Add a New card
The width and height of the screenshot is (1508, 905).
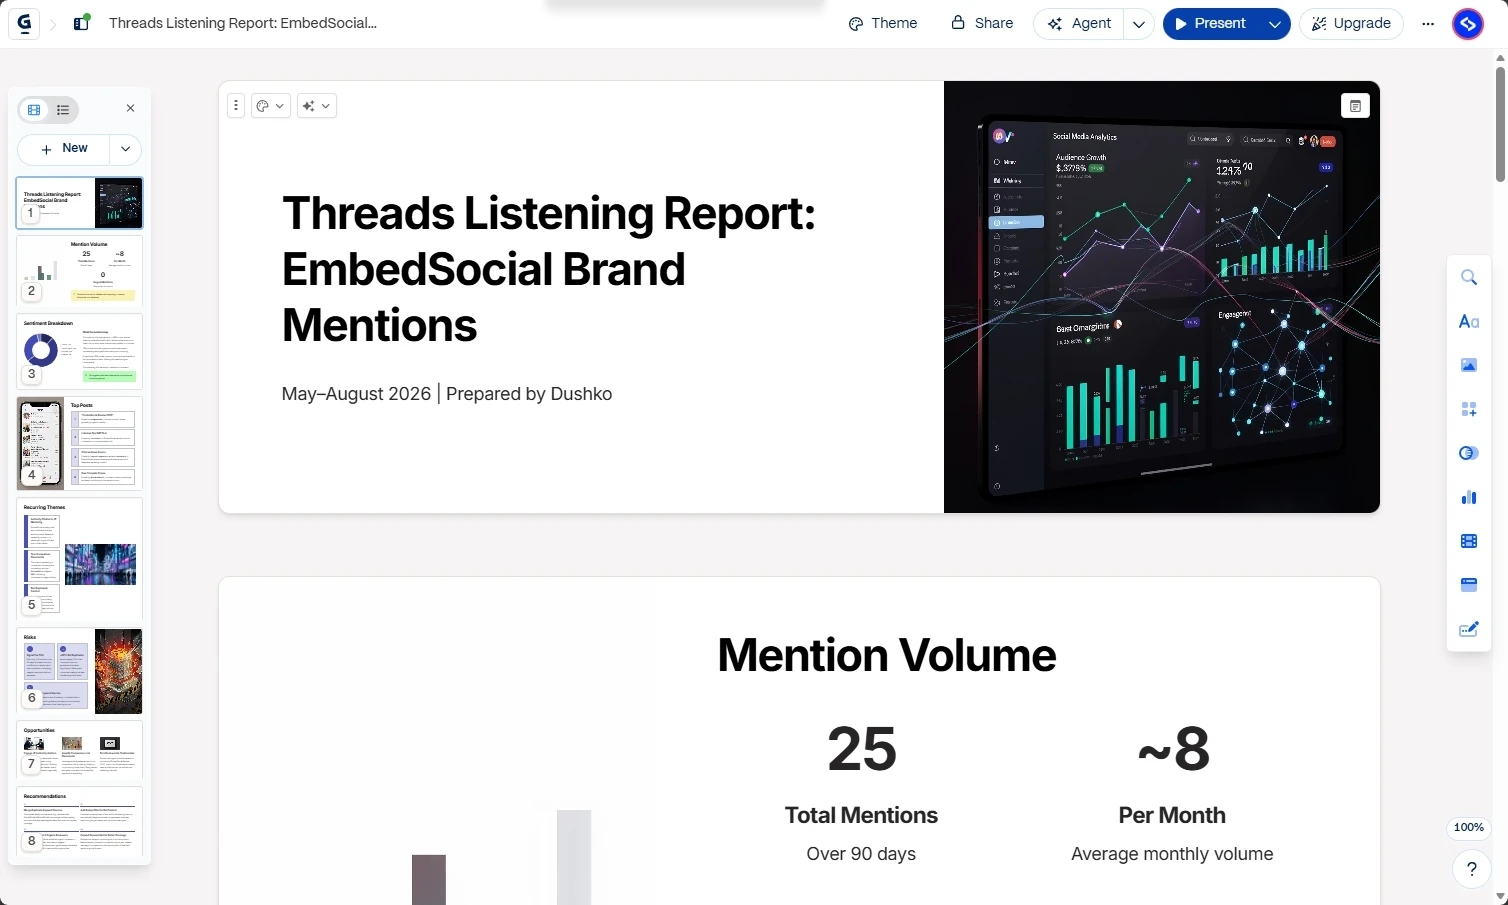coord(64,149)
